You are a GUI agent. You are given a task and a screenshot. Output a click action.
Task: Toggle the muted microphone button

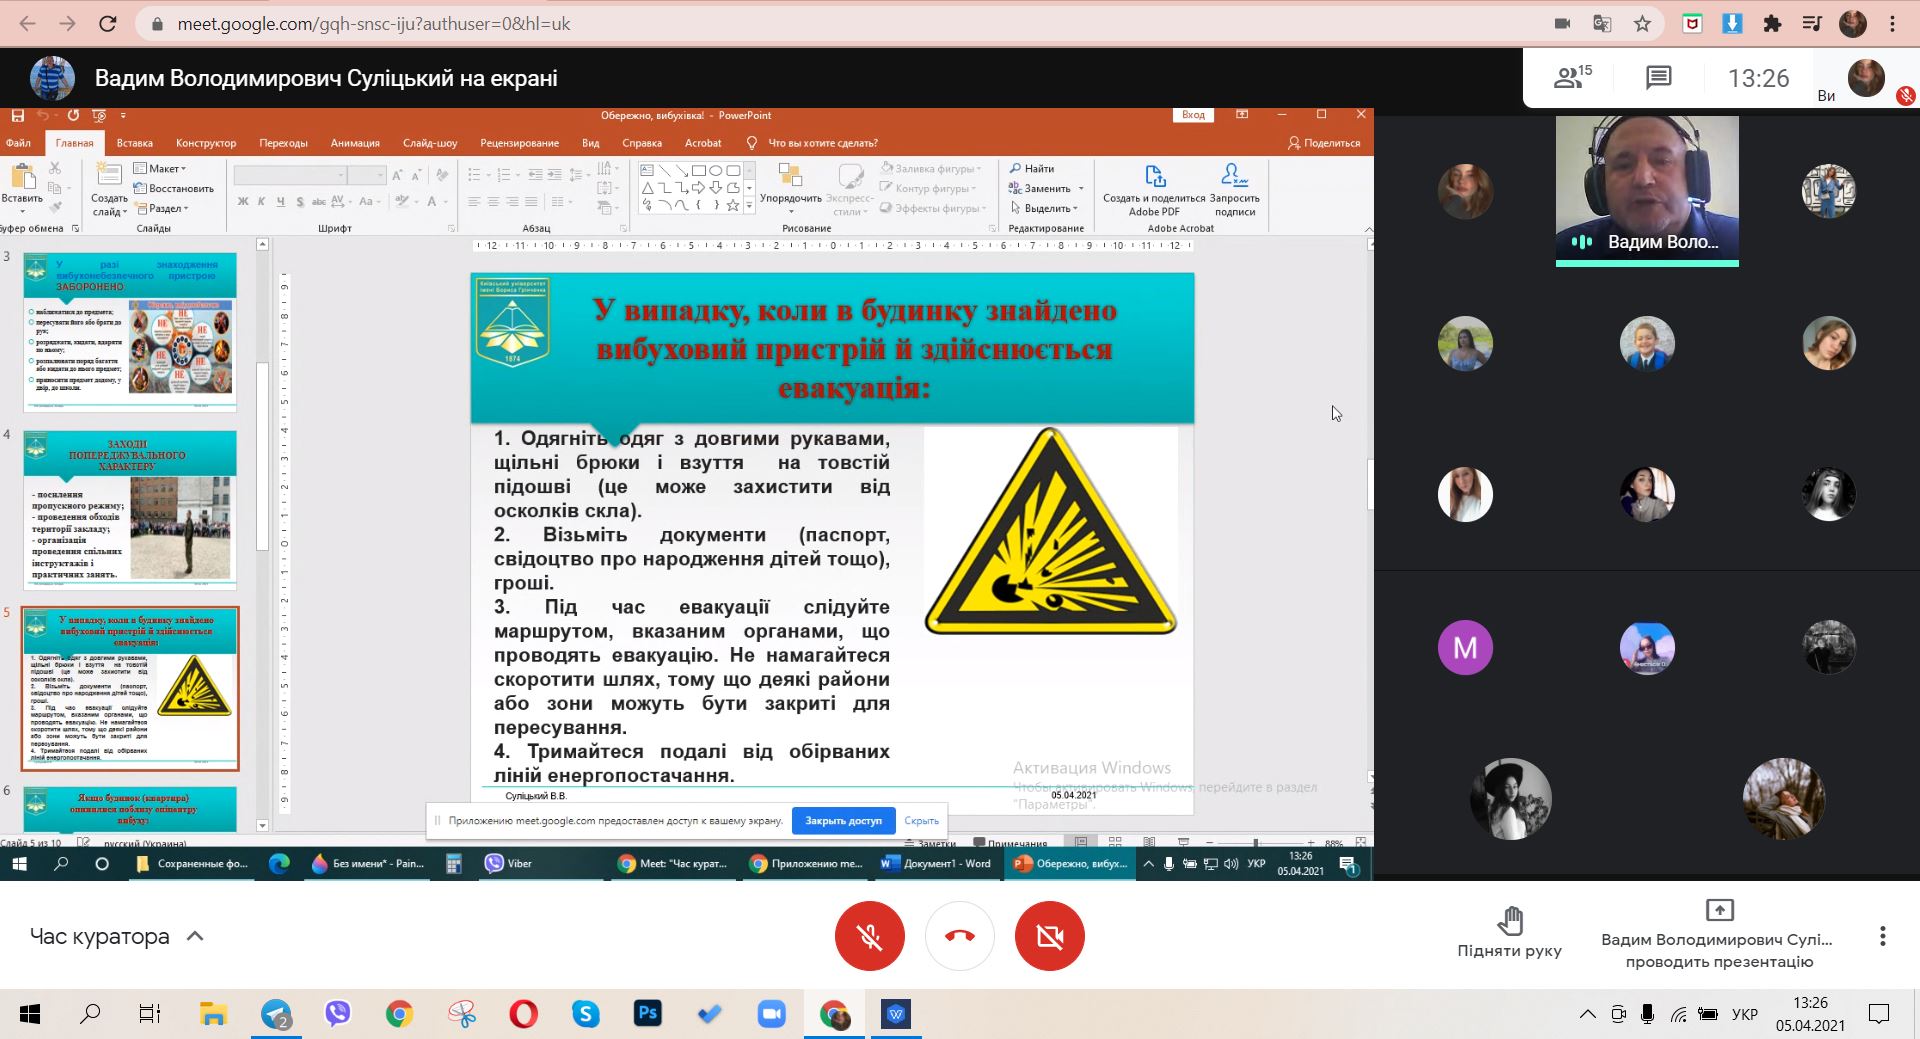[869, 936]
